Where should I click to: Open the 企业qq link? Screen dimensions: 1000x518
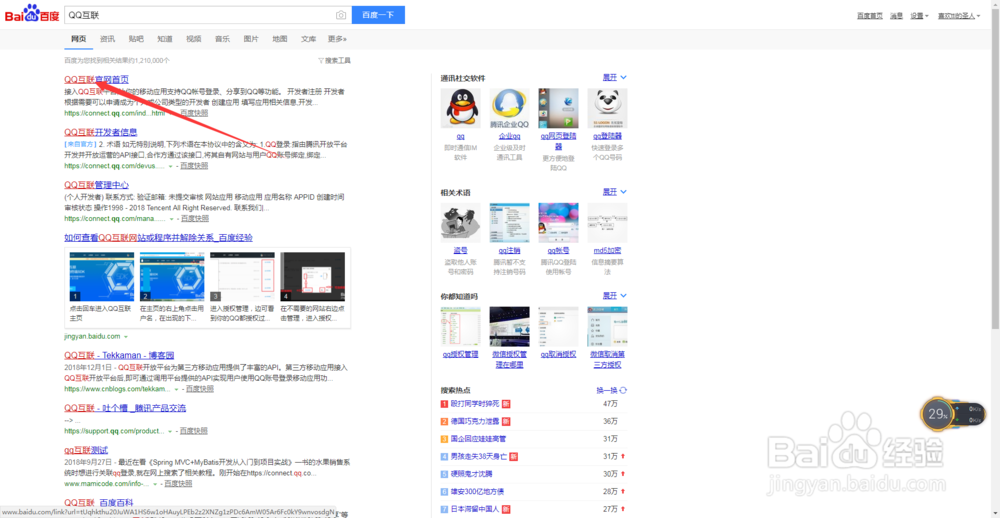click(x=510, y=137)
